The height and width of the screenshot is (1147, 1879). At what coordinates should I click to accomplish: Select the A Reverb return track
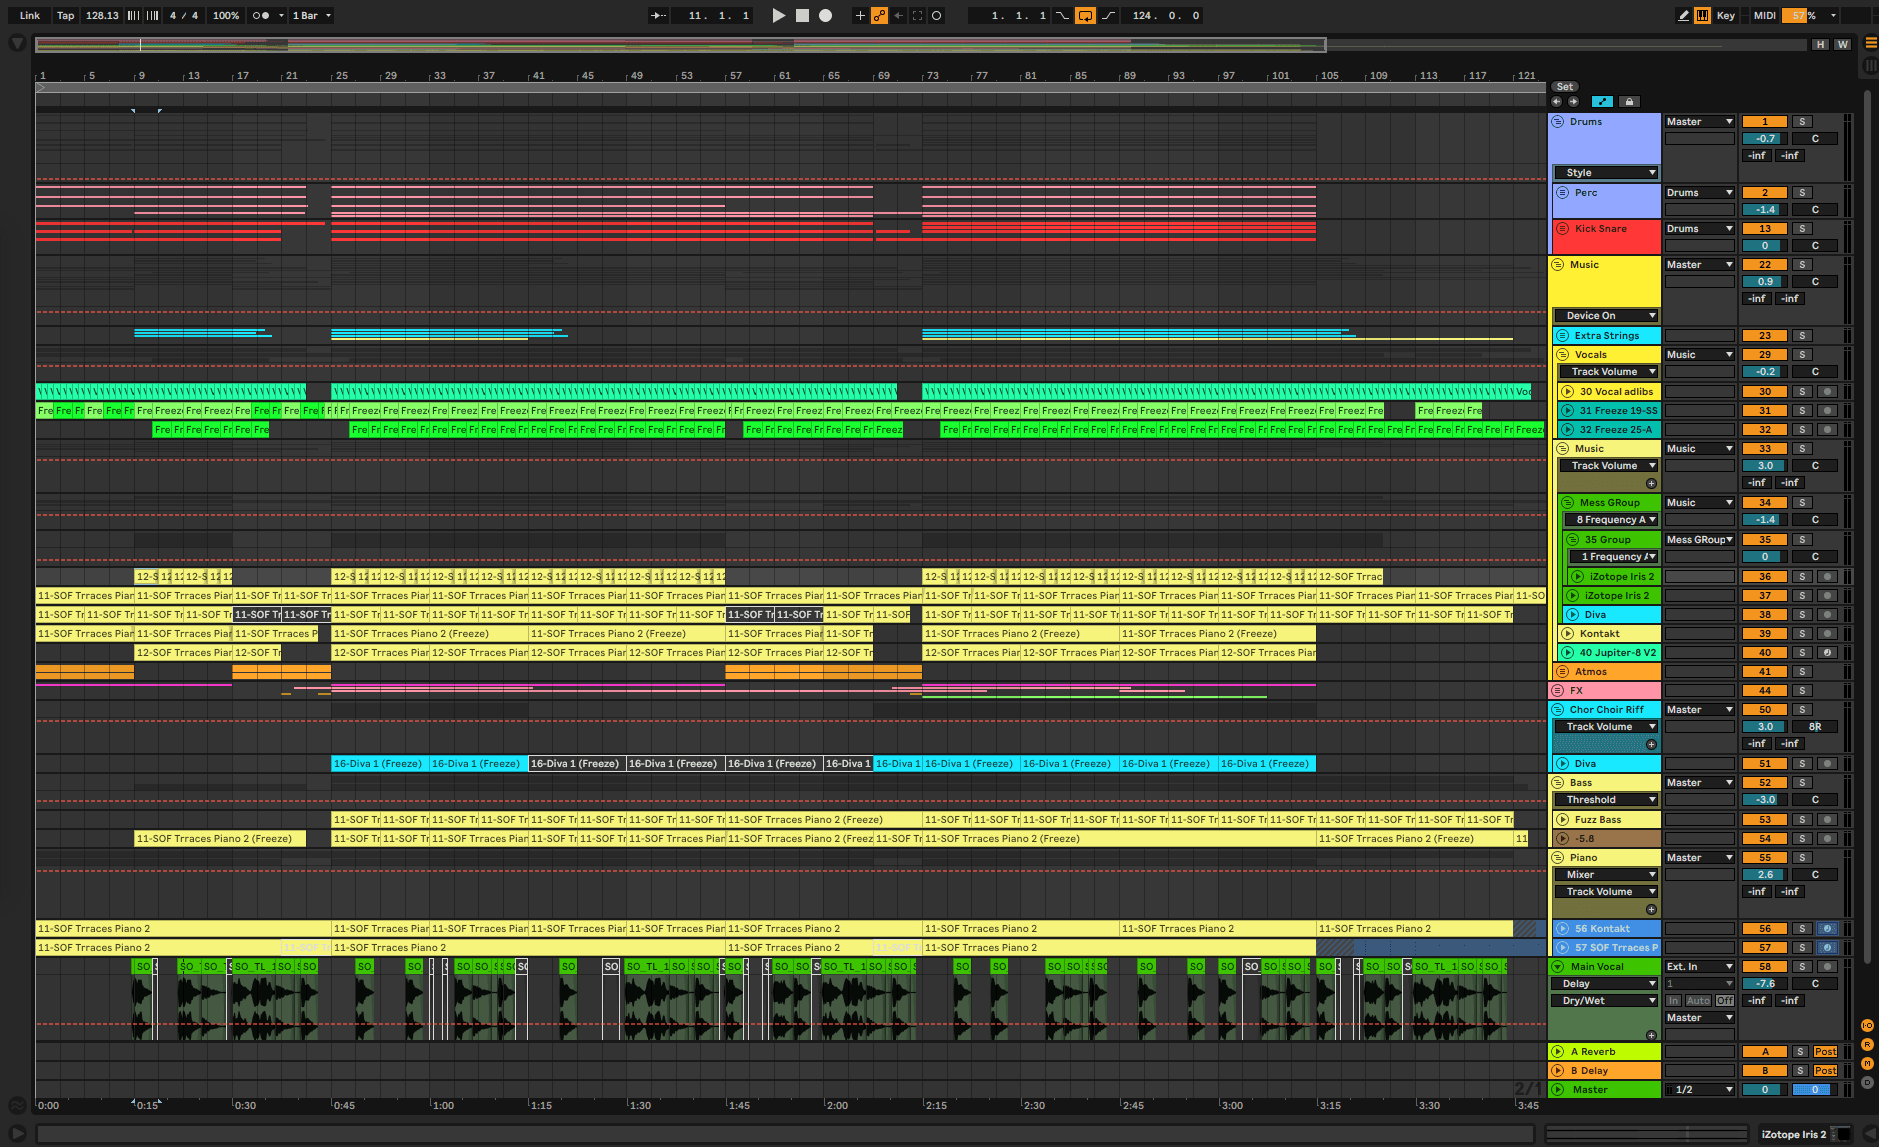click(1605, 1052)
